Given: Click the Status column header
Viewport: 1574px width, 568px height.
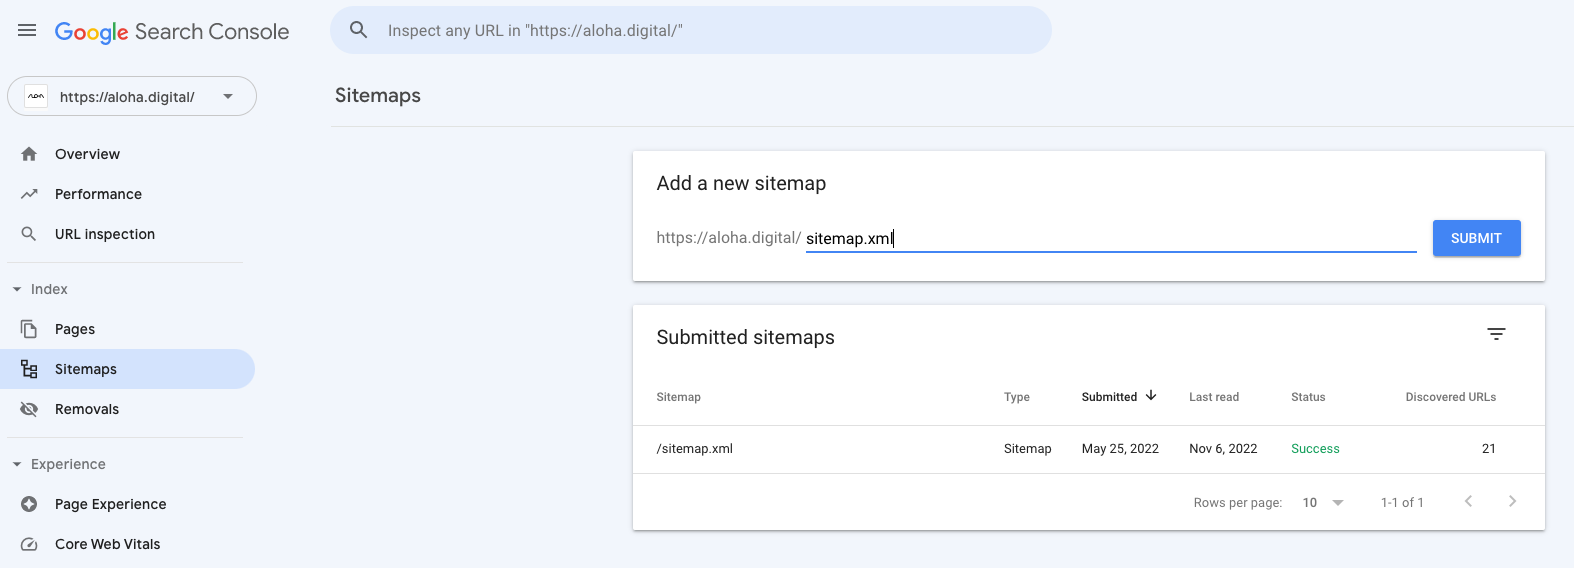Looking at the screenshot, I should click(1307, 397).
